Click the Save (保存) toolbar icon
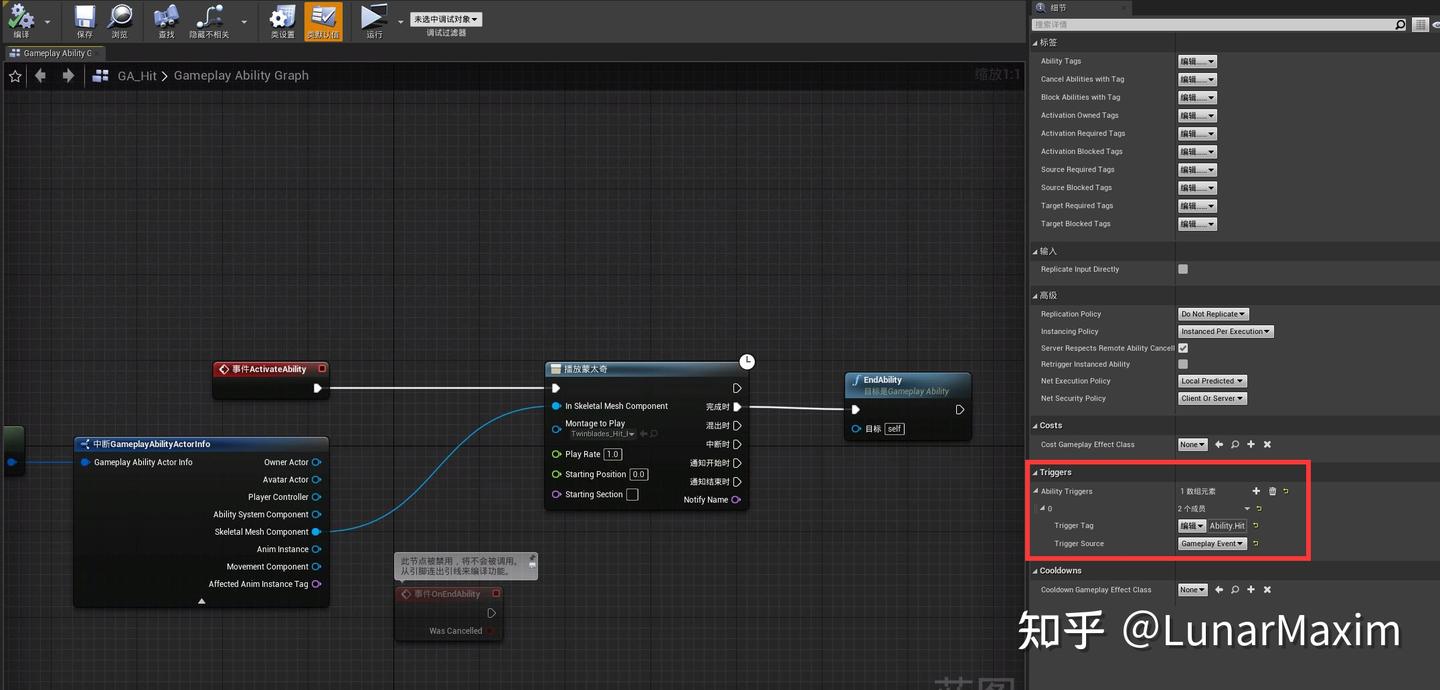Viewport: 1440px width, 690px height. coord(85,20)
